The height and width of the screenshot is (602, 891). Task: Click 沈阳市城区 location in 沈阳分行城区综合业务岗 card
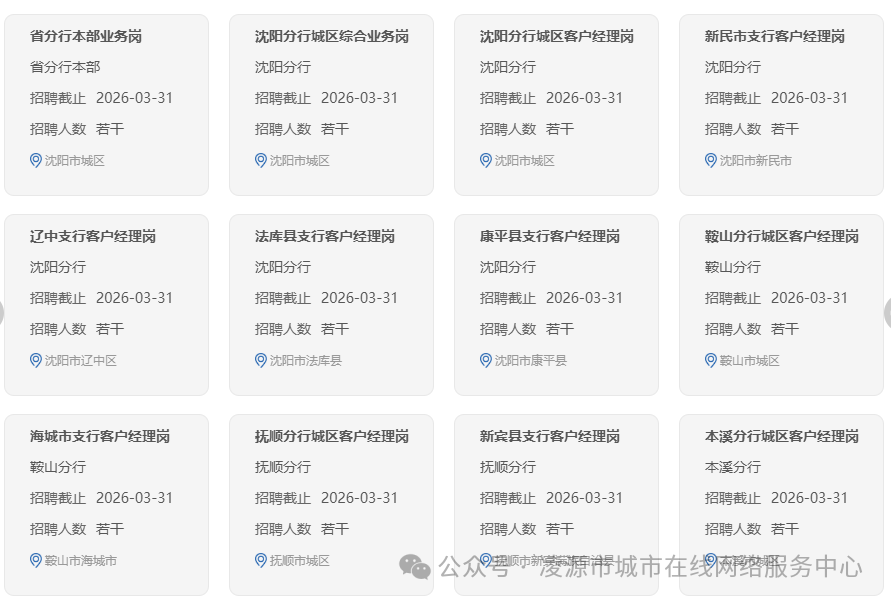pos(300,161)
